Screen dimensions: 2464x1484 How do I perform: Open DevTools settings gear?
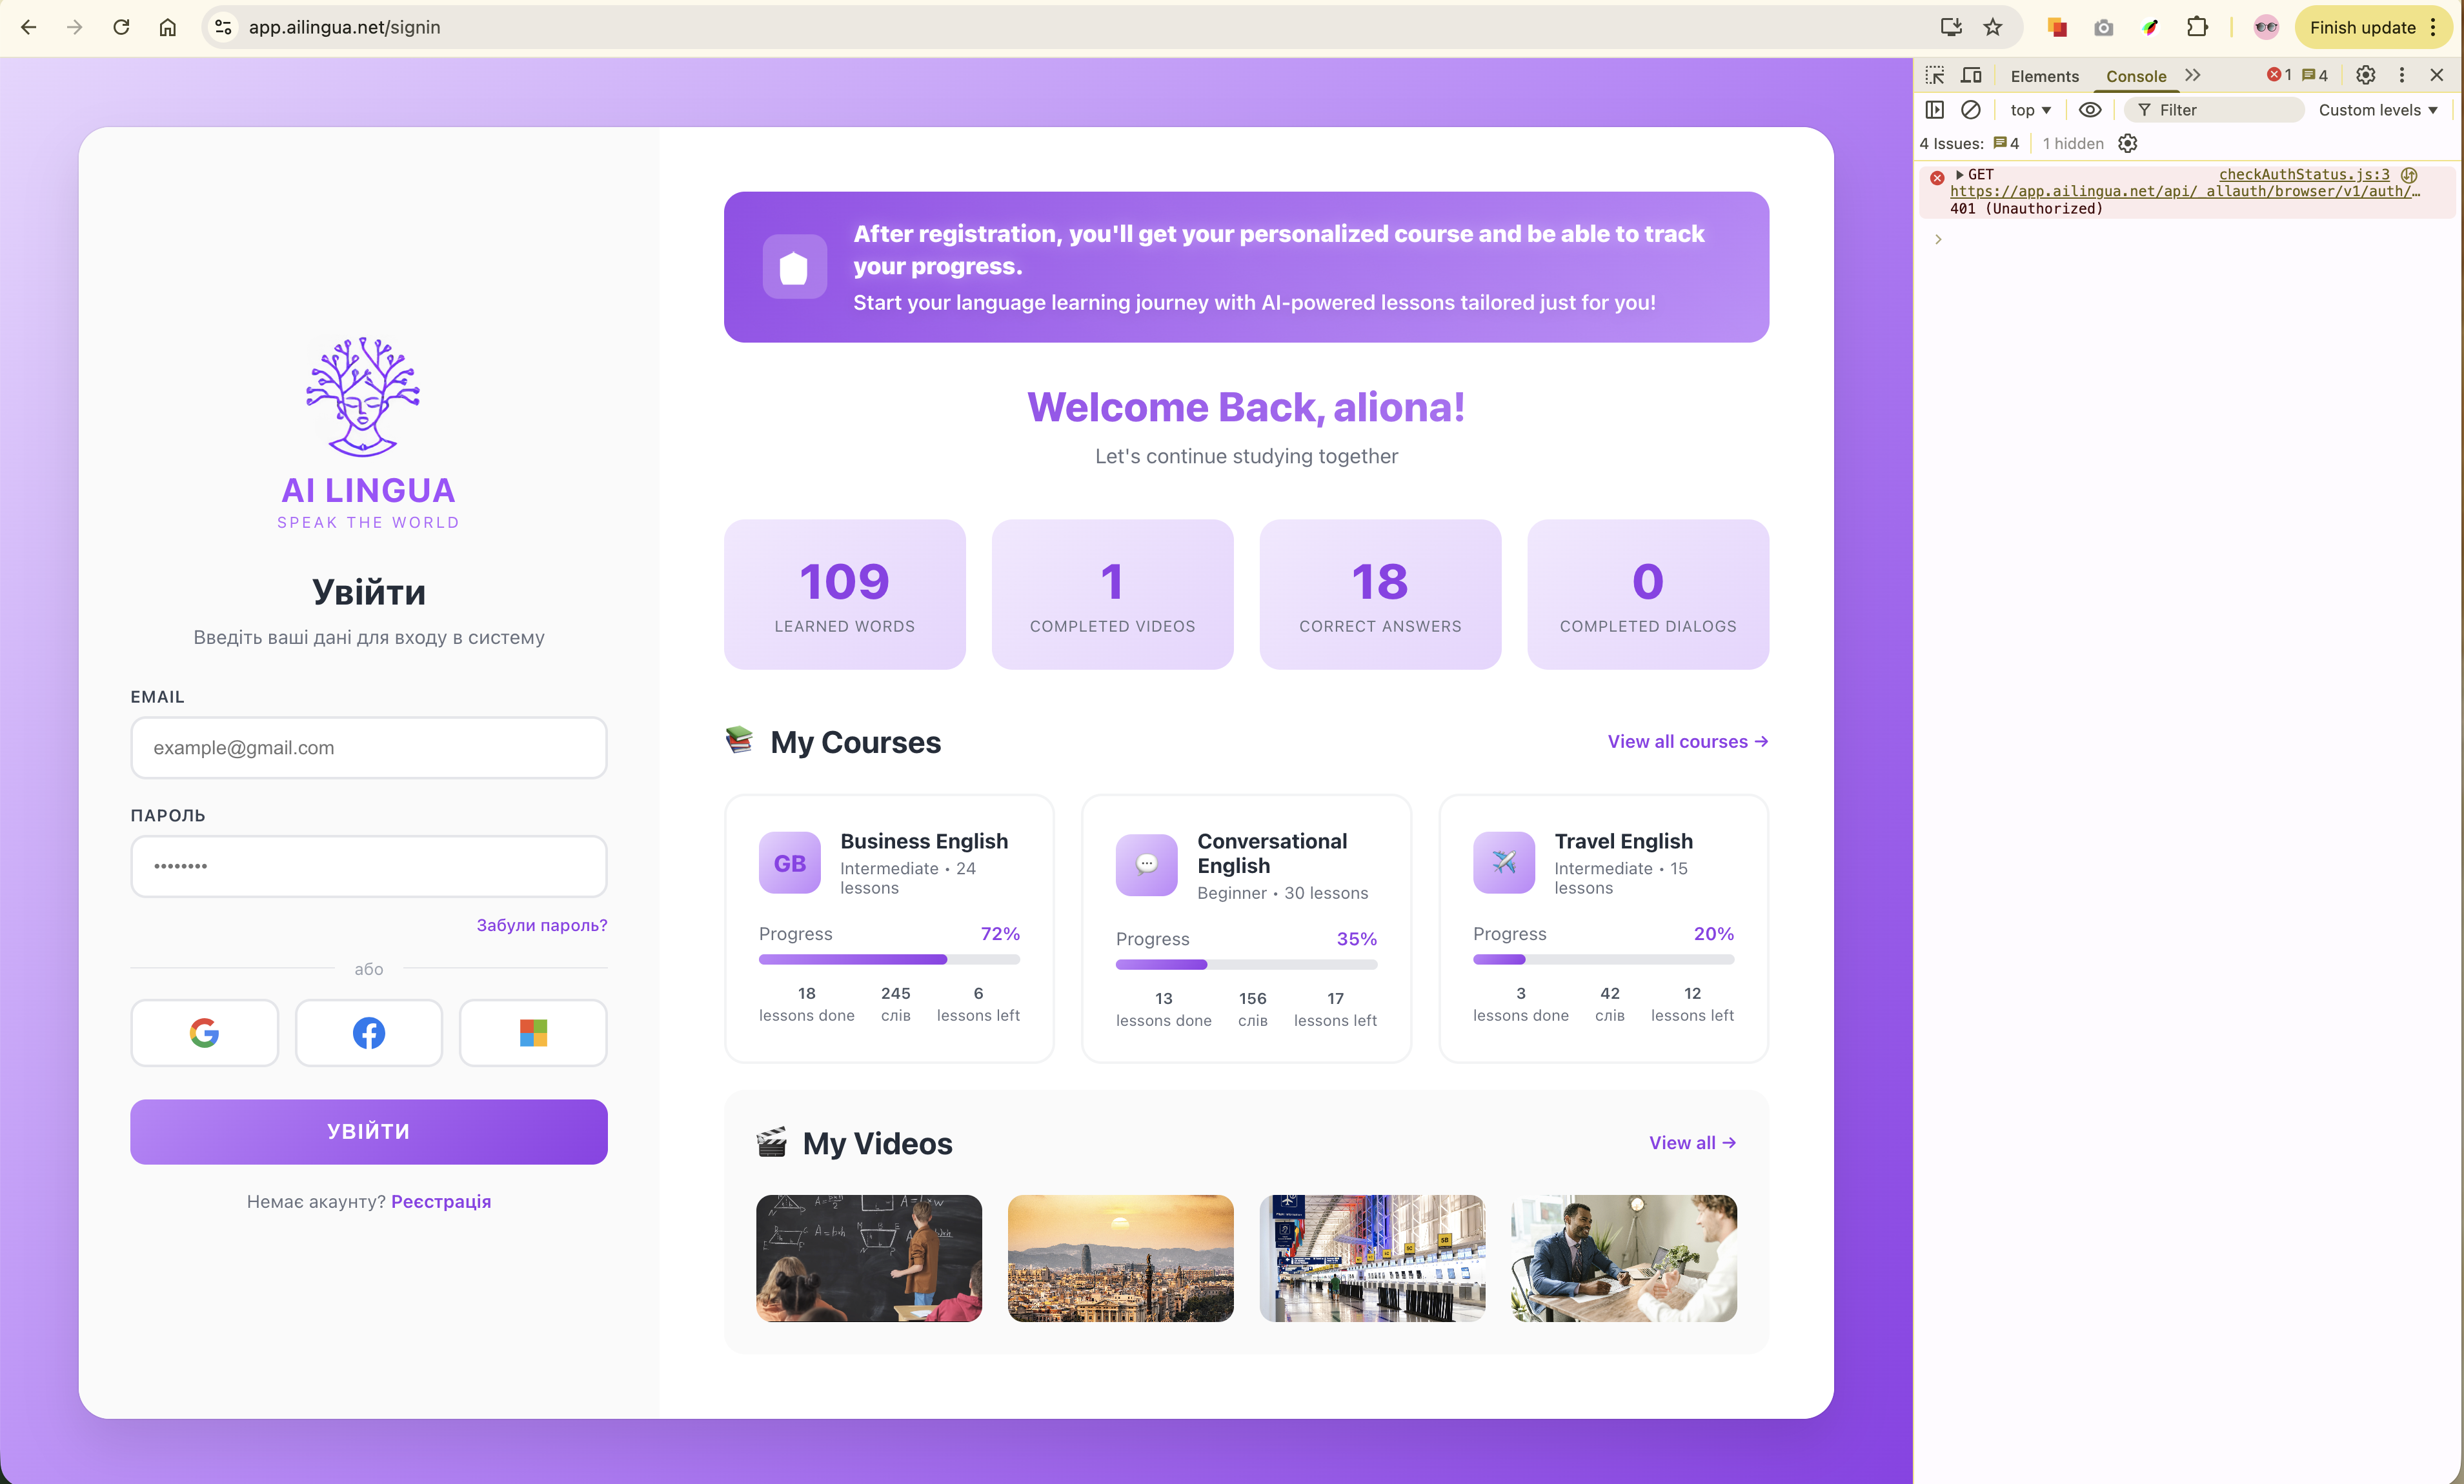pyautogui.click(x=2365, y=75)
